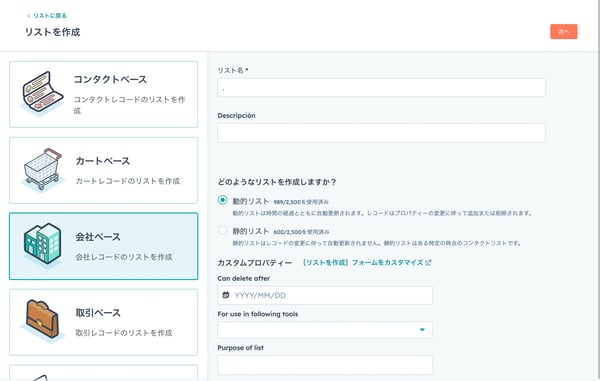
Task: Click 989/2,500を使用済み usage text
Action: (x=301, y=202)
